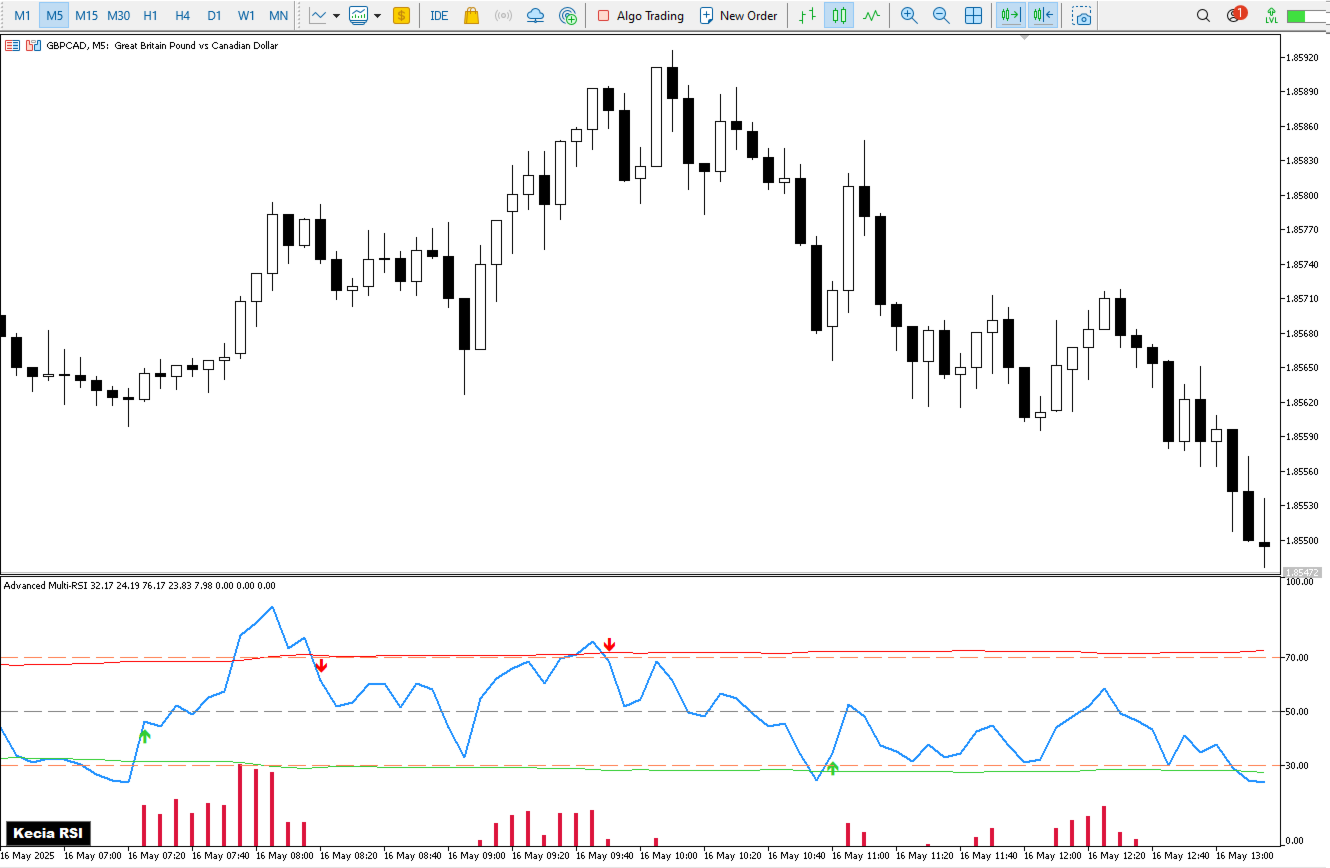Screen dimensions: 1330x868
Task: Select the H1 timeframe
Action: pos(150,15)
